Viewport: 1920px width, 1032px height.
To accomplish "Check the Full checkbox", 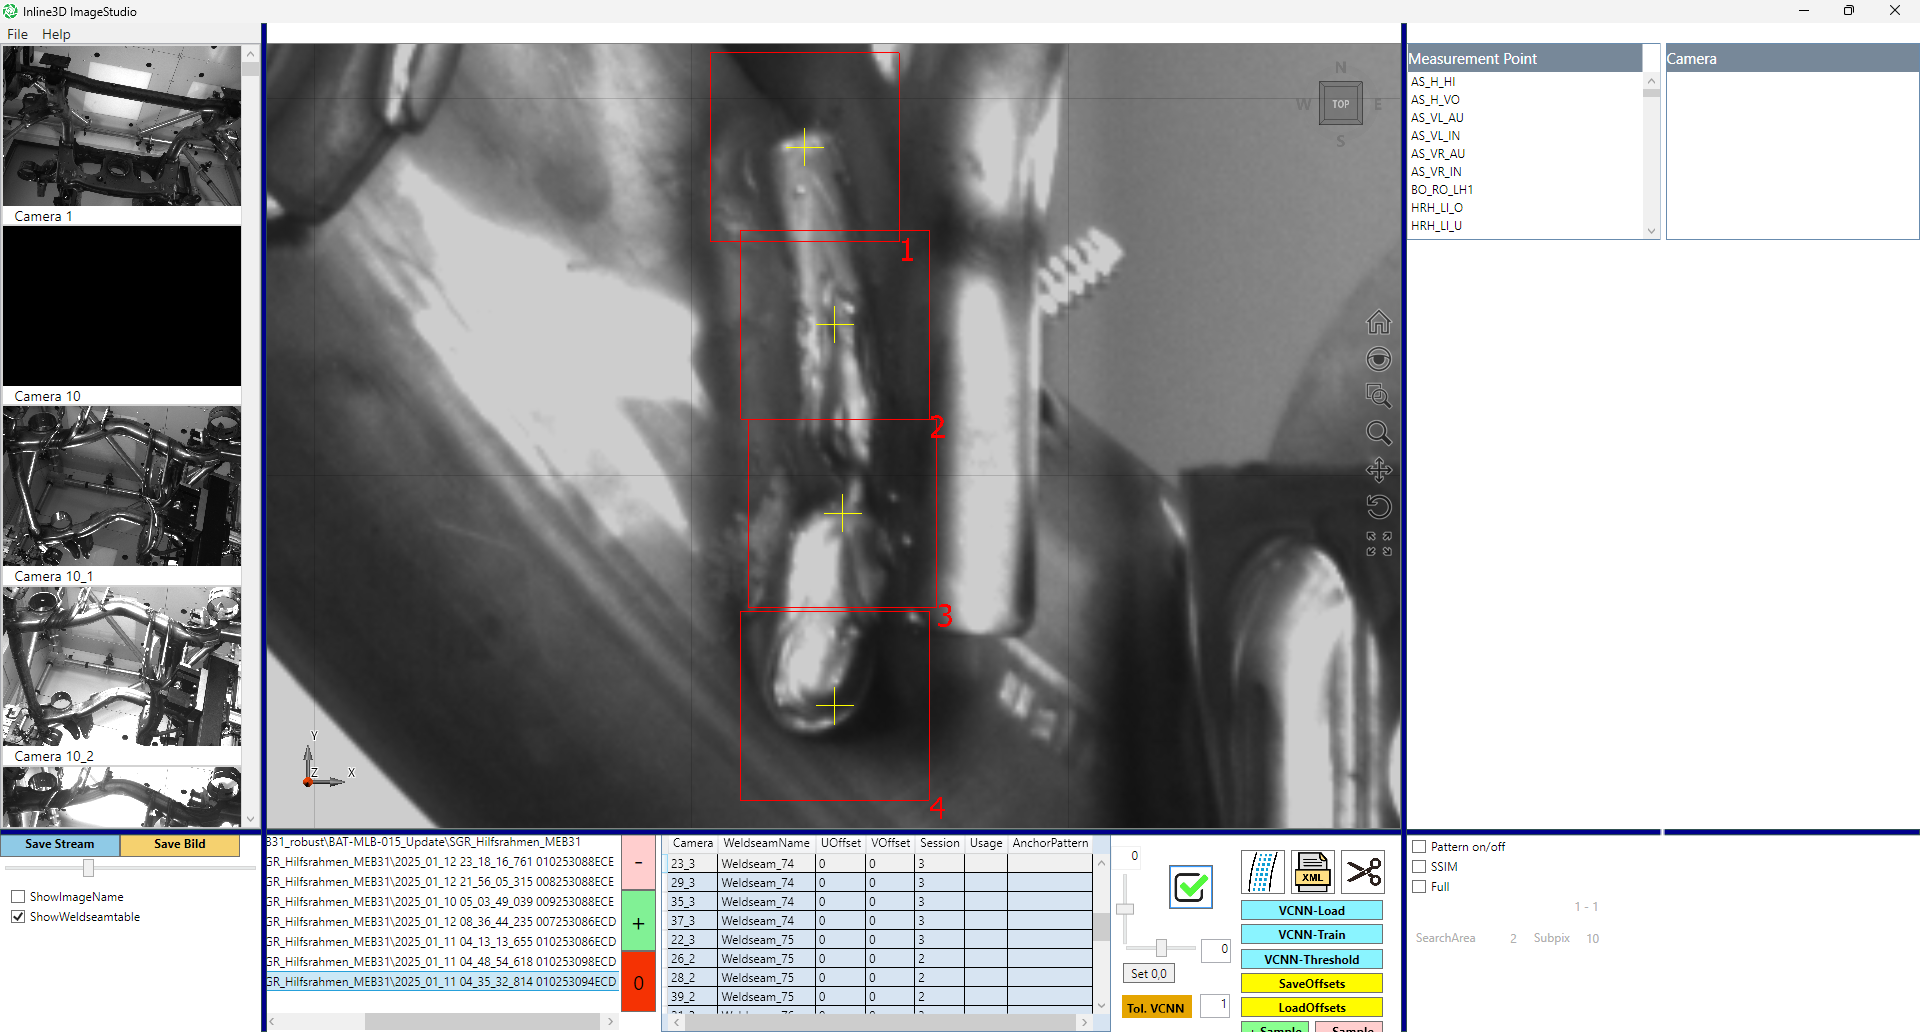I will tap(1419, 887).
